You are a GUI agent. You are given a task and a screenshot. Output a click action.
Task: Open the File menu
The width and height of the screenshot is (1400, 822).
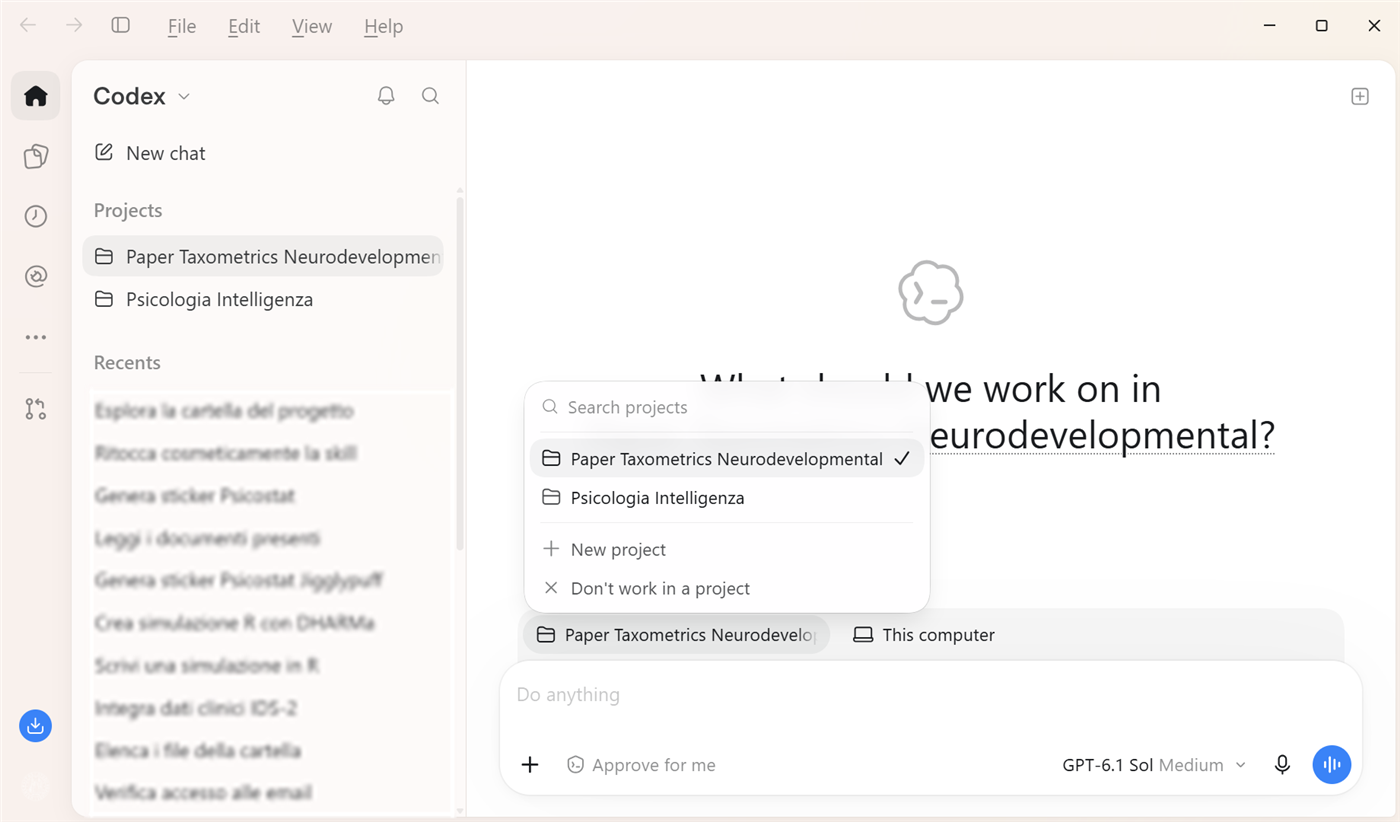(x=182, y=27)
